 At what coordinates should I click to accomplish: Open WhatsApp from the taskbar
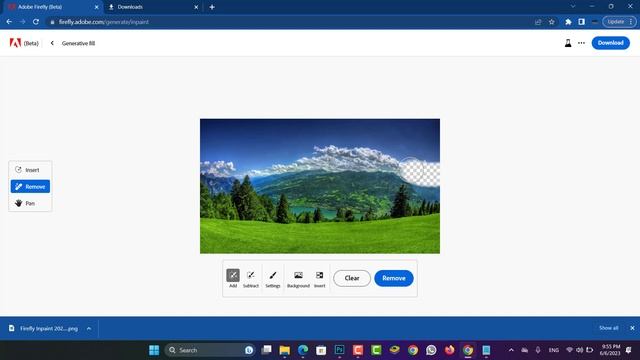431,350
